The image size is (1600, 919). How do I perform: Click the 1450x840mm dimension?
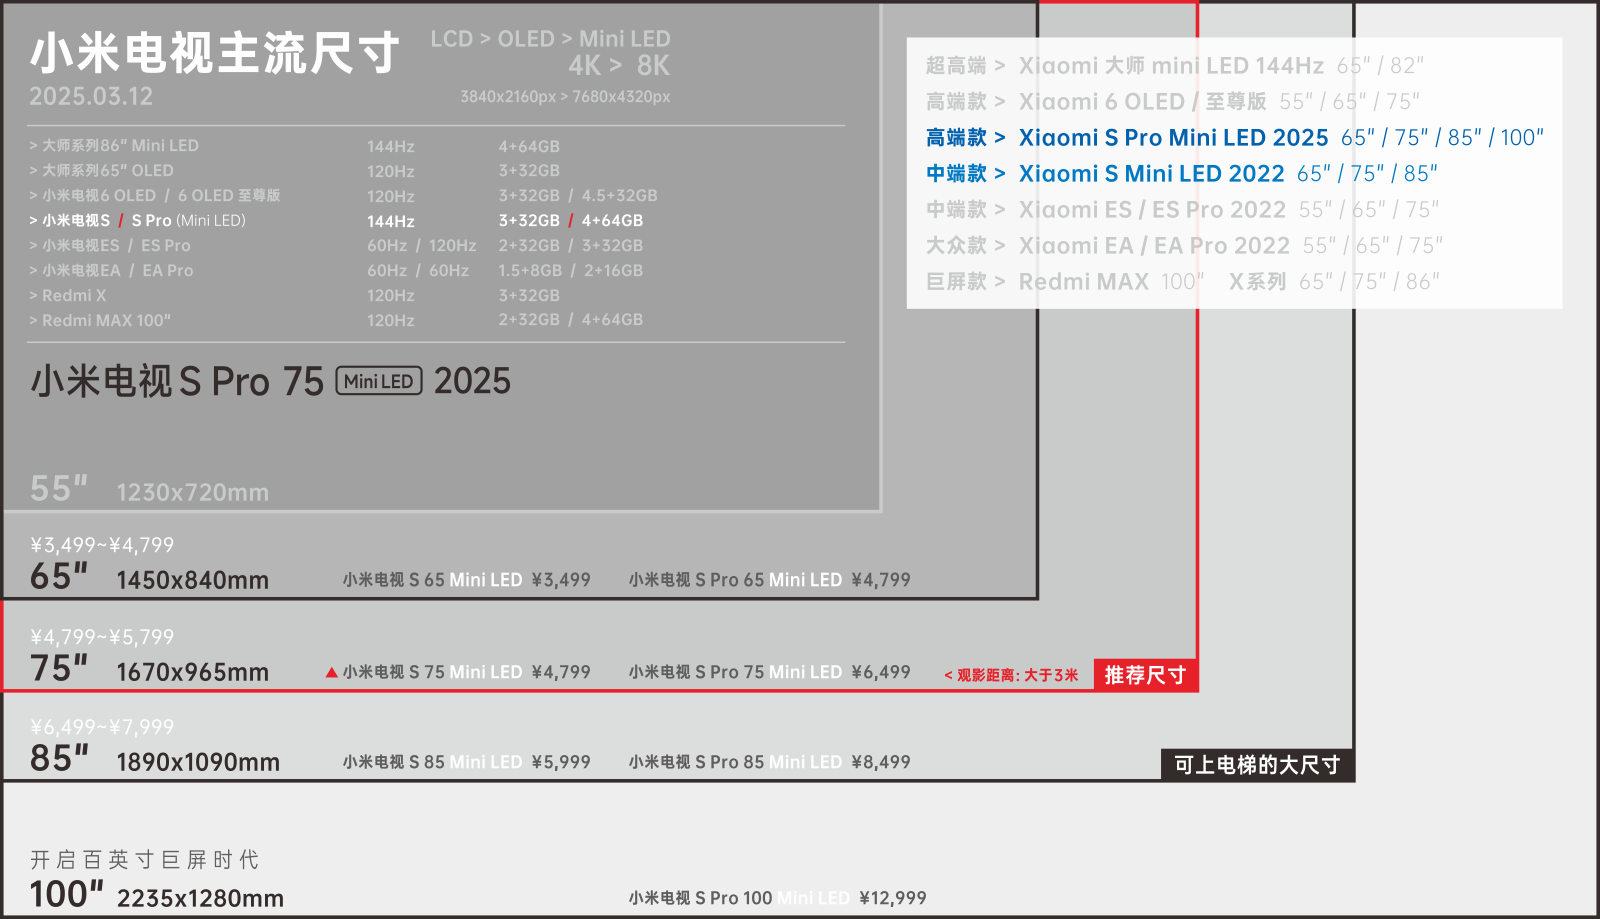pos(193,580)
